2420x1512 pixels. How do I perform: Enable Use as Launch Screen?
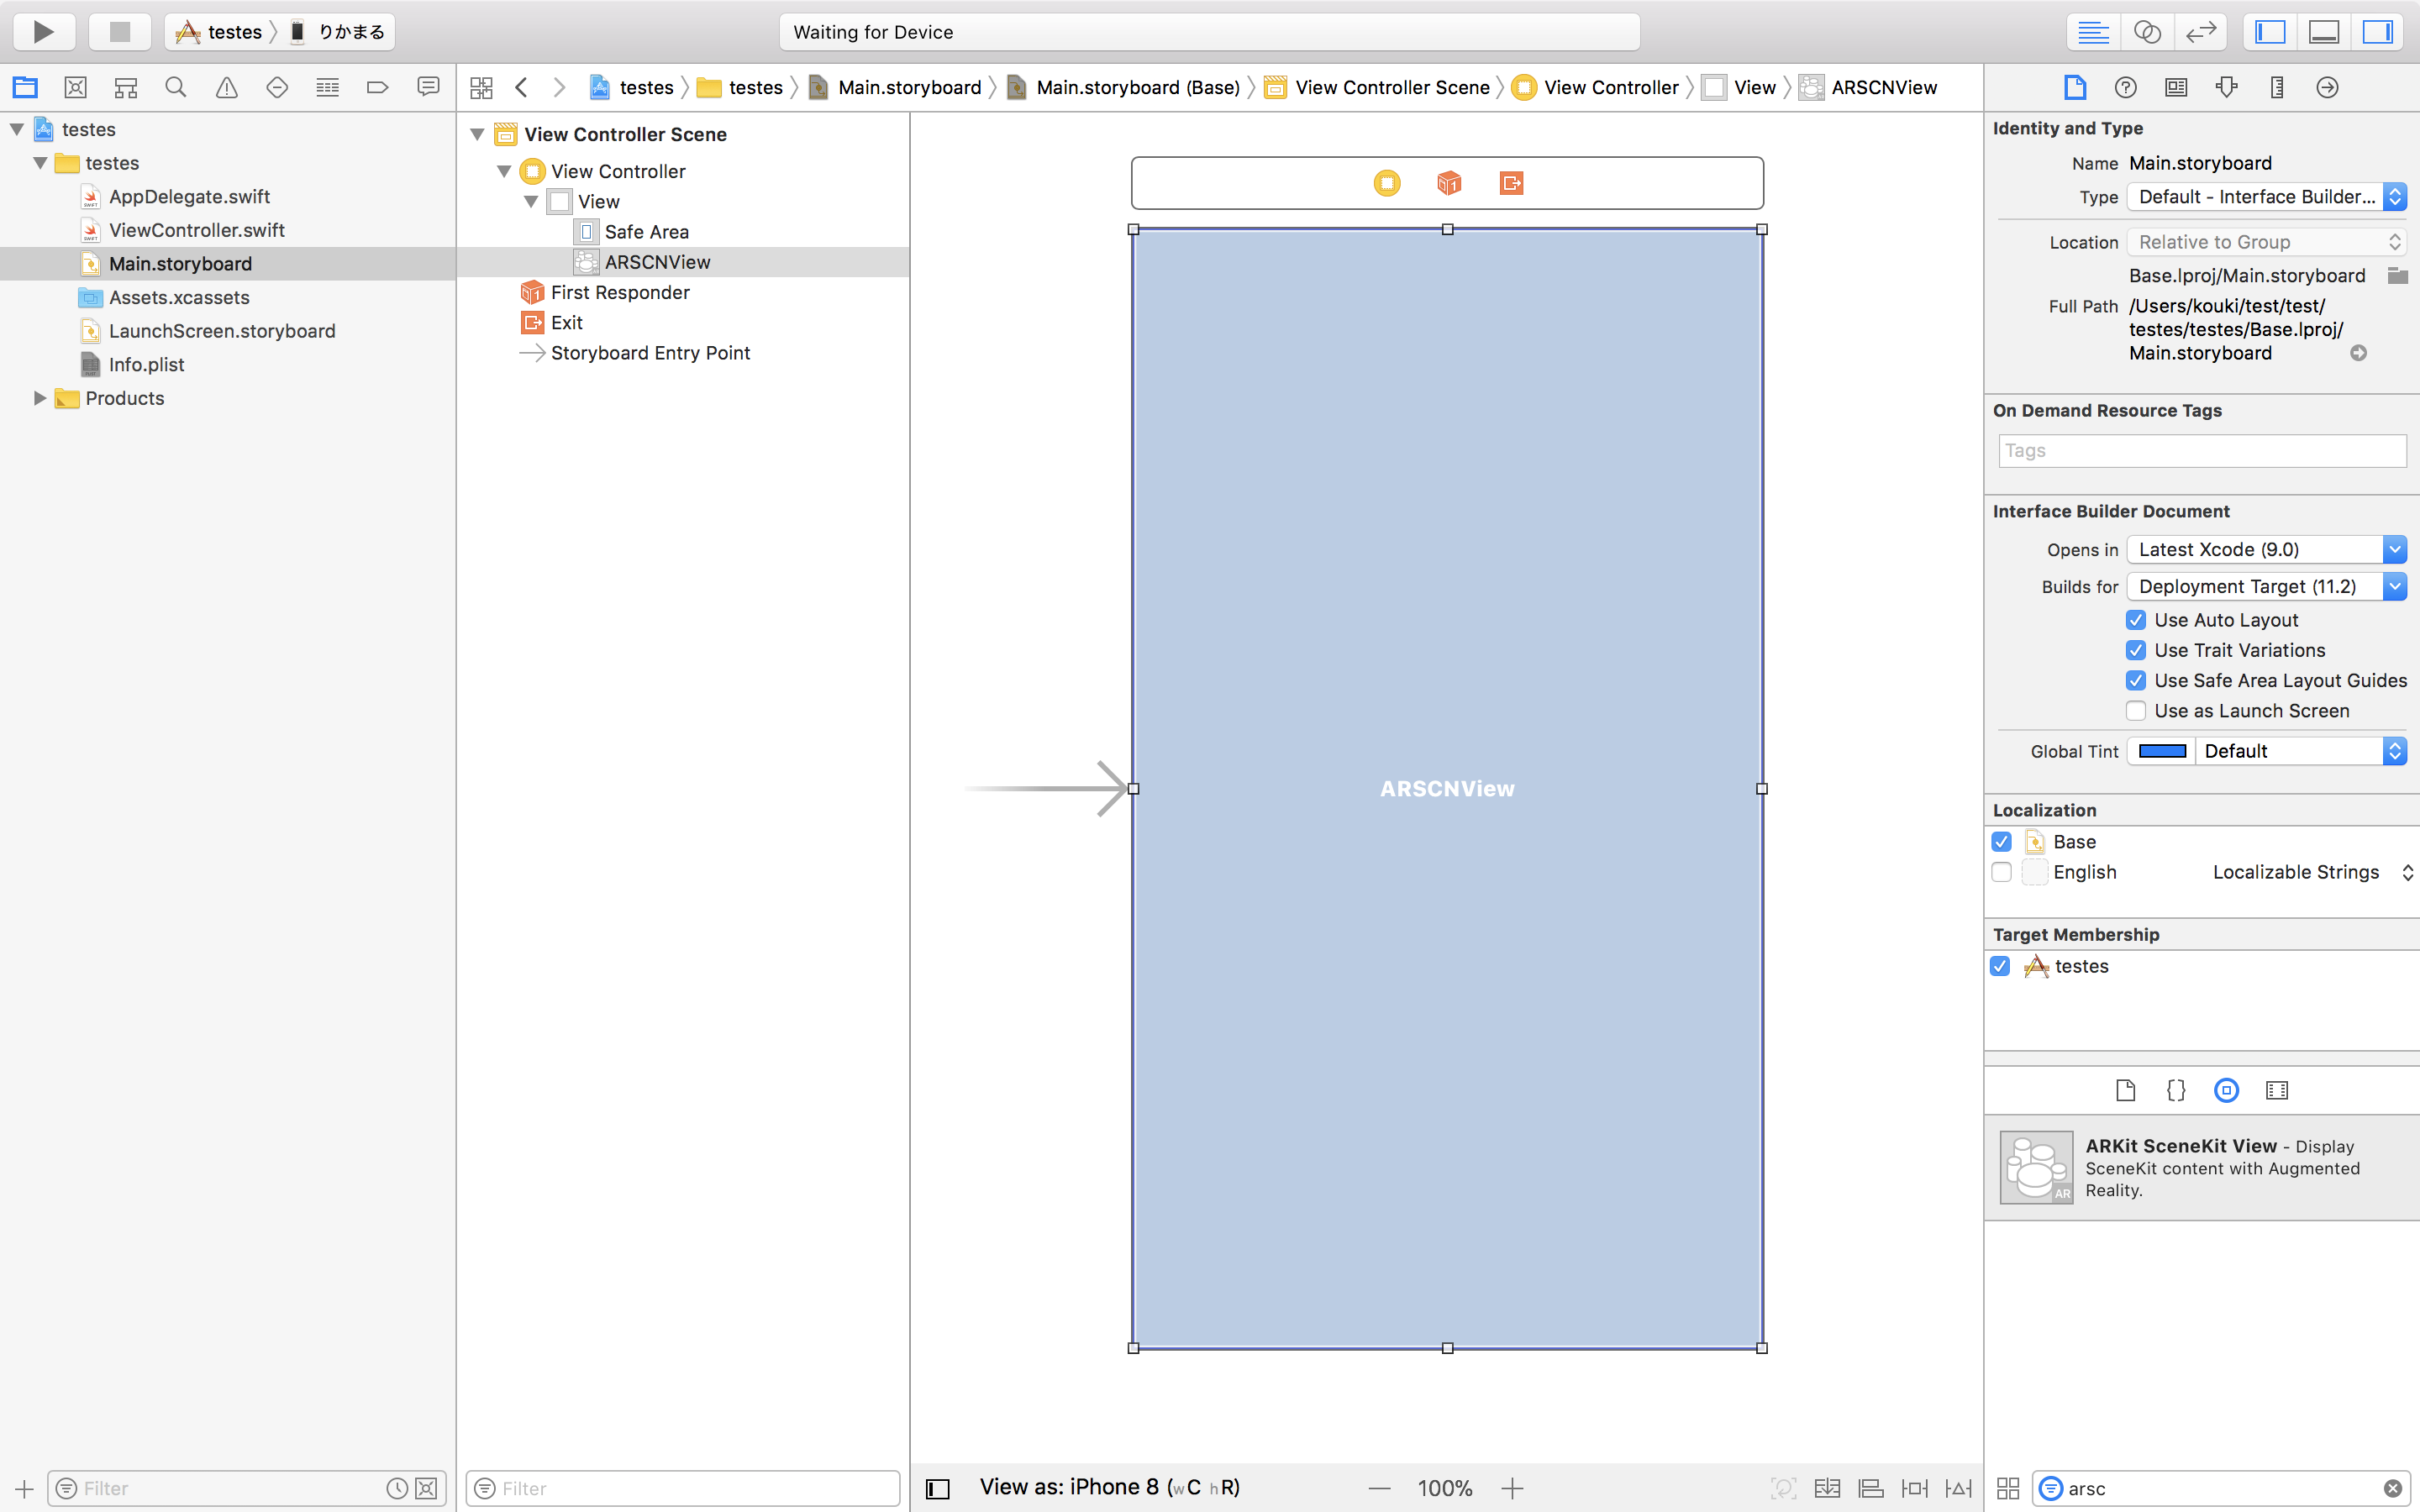coord(2136,711)
